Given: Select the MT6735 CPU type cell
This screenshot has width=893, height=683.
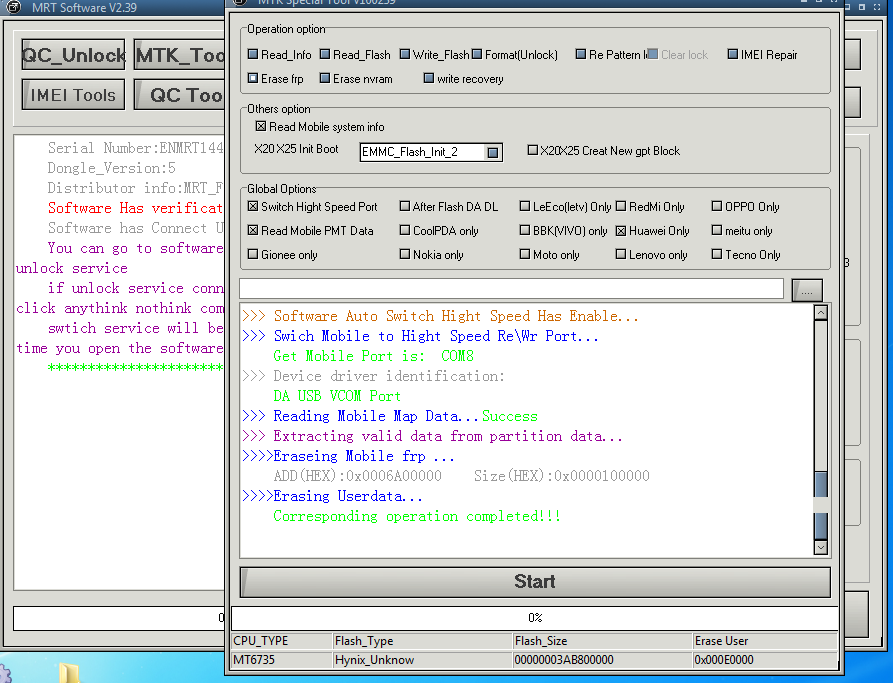Looking at the screenshot, I should pyautogui.click(x=282, y=660).
